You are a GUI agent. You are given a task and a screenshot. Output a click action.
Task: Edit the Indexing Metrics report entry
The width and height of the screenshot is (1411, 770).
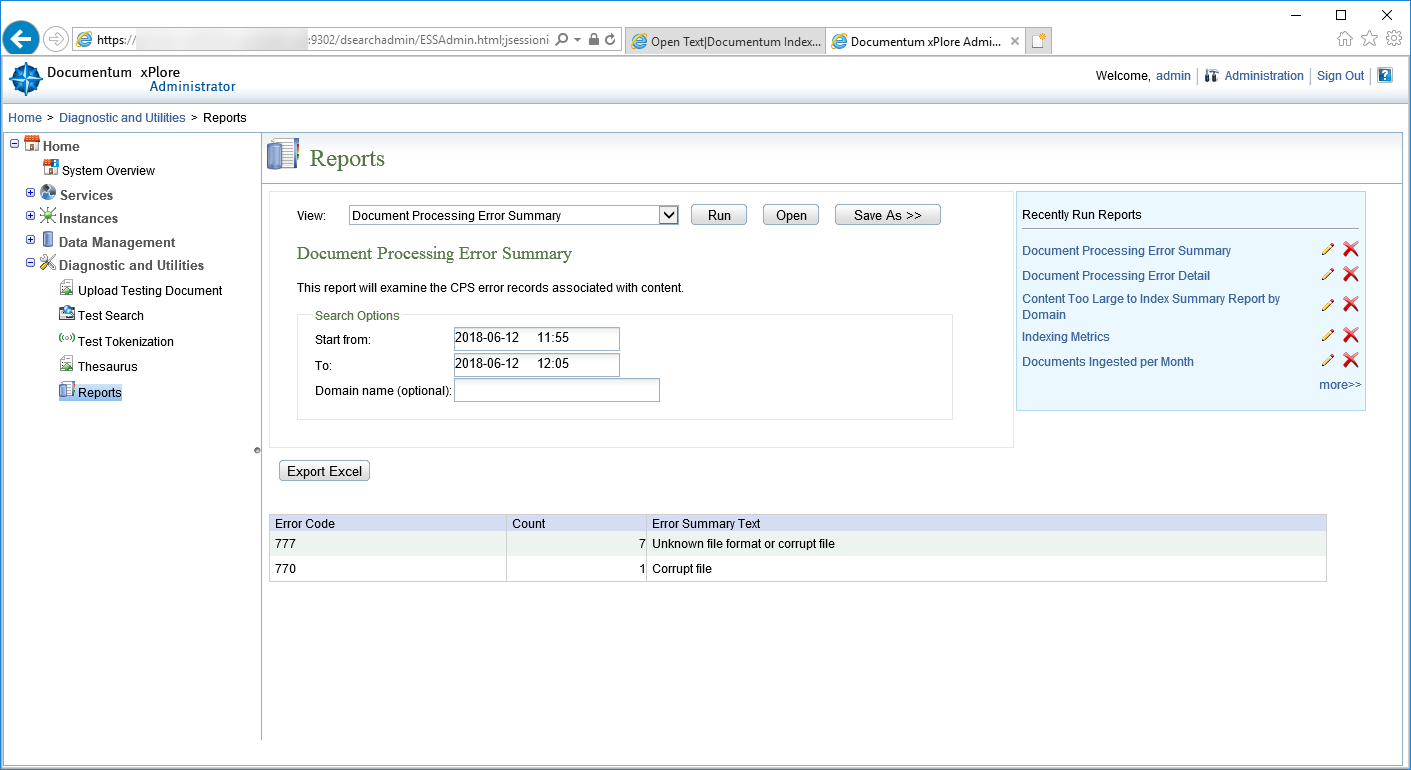[x=1328, y=335]
